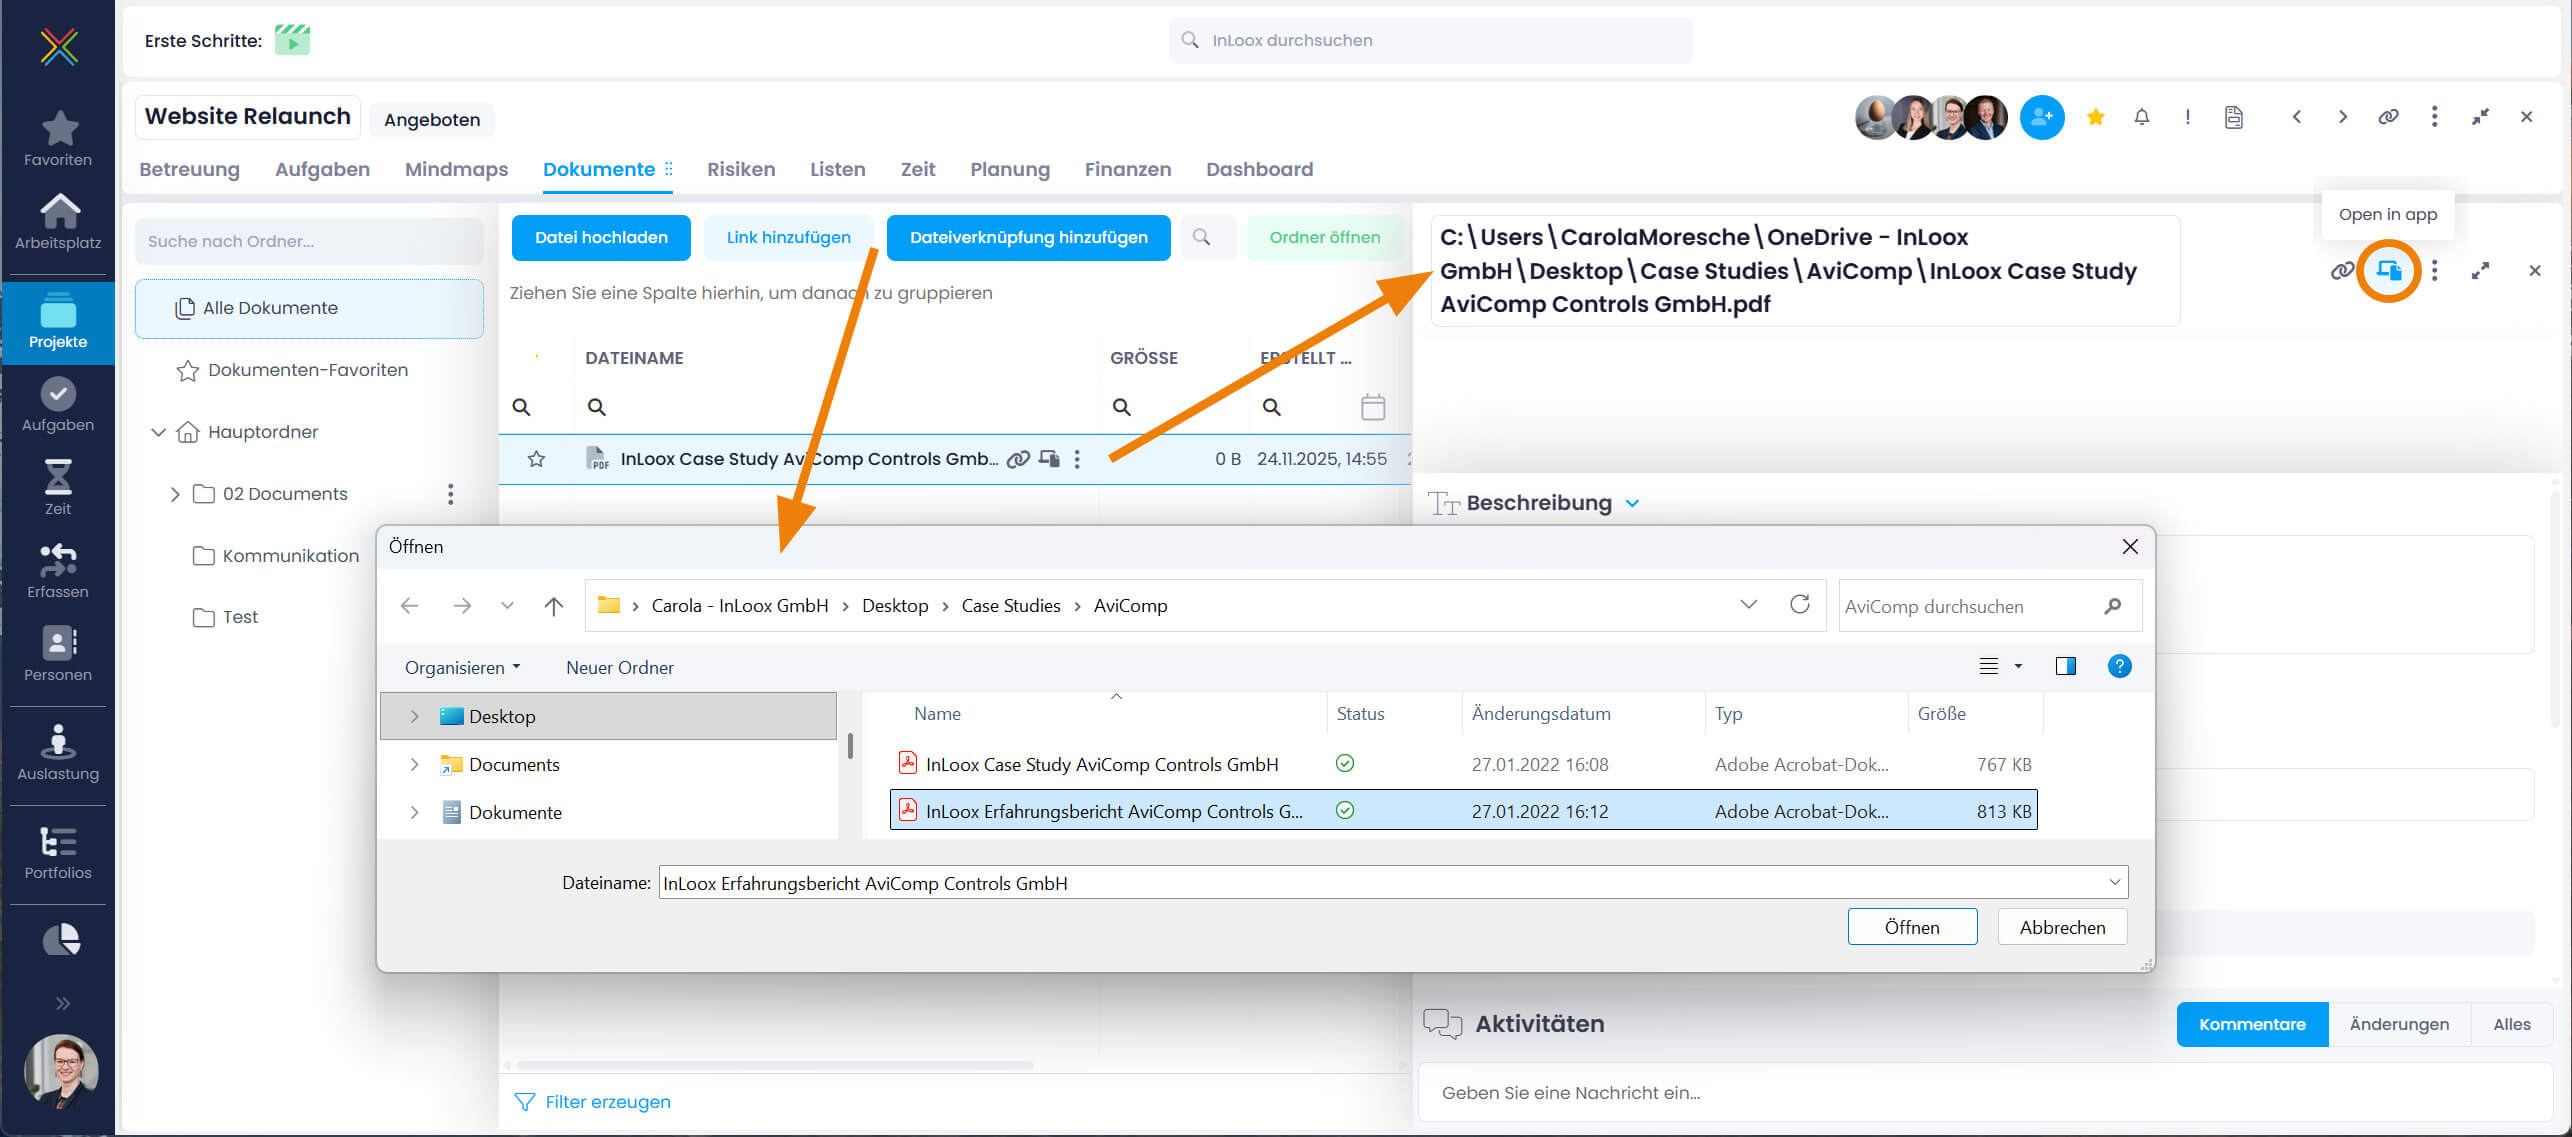Go to next project with right chevron
Image resolution: width=2572 pixels, height=1137 pixels.
2342,117
